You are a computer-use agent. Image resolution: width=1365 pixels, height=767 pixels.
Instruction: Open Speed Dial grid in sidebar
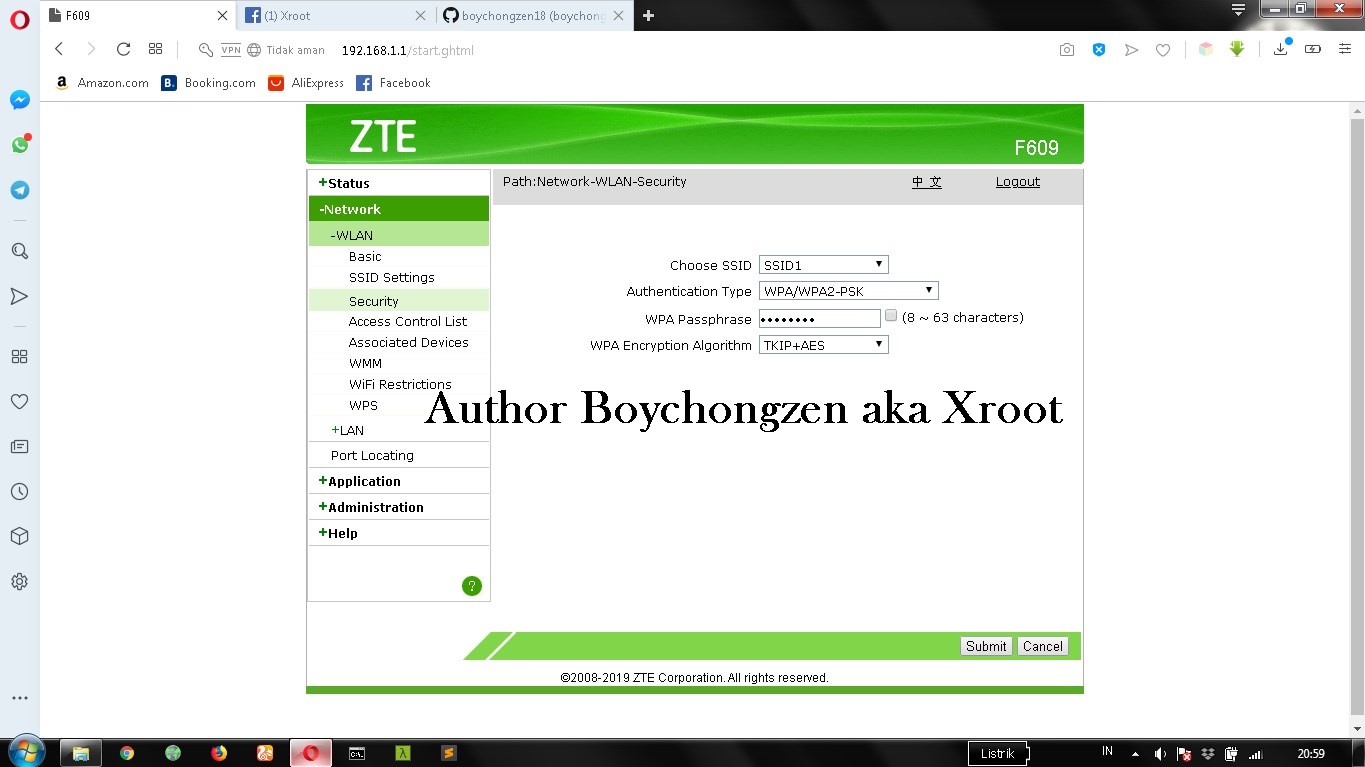(19, 356)
